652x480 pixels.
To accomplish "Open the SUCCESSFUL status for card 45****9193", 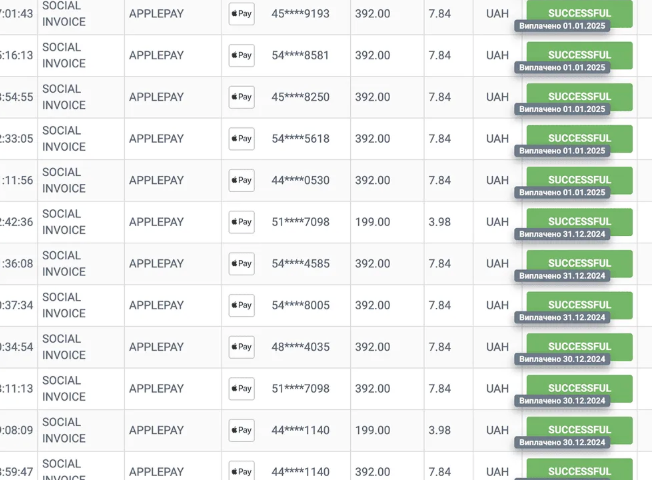I will click(x=579, y=11).
